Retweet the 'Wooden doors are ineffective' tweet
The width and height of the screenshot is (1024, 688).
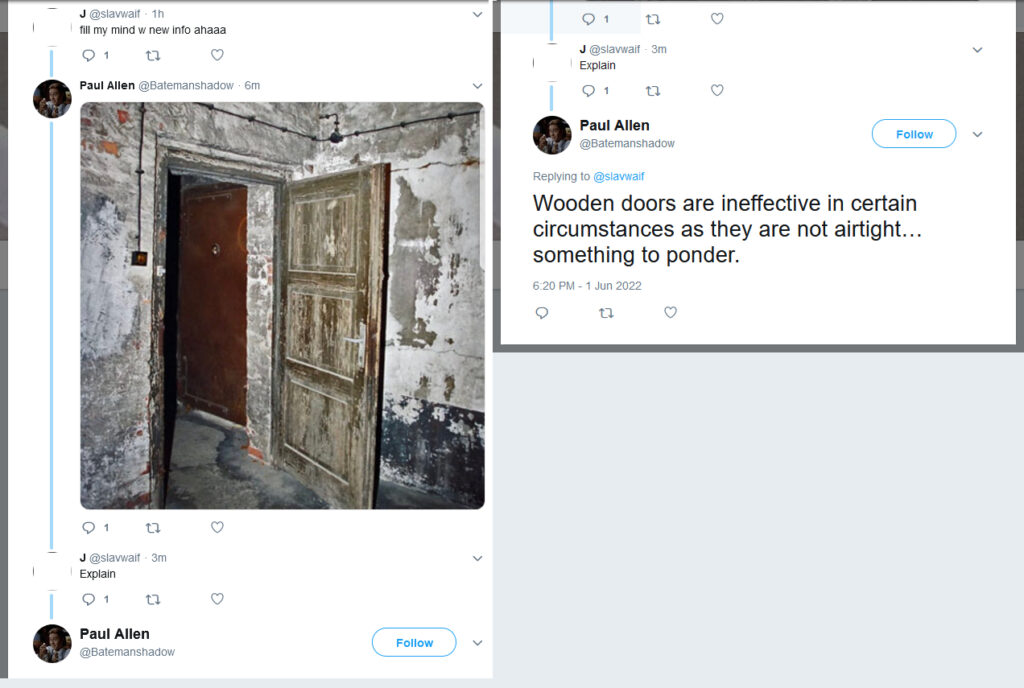[x=606, y=313]
